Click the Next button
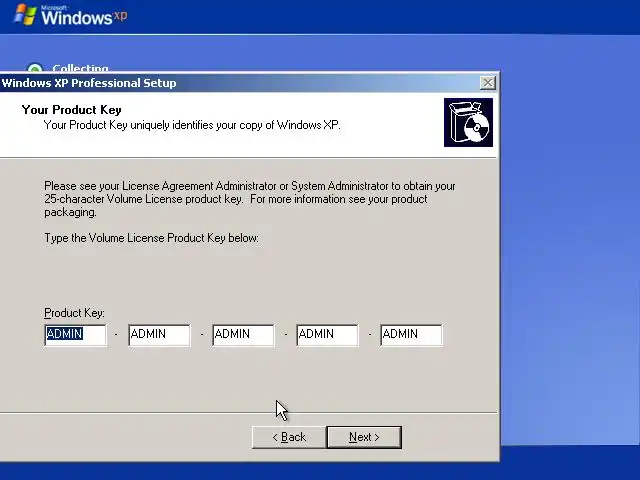This screenshot has height=480, width=640. point(364,437)
